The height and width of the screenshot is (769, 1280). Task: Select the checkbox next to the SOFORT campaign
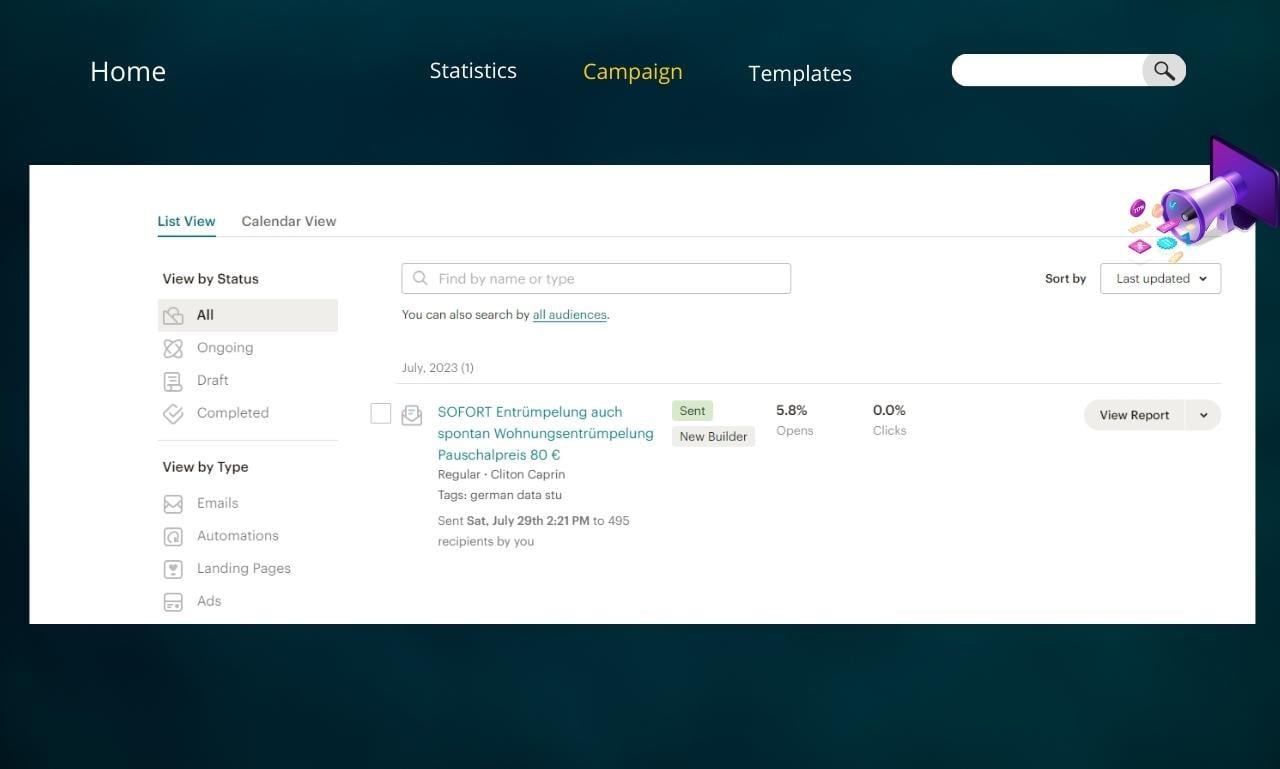[x=380, y=412]
